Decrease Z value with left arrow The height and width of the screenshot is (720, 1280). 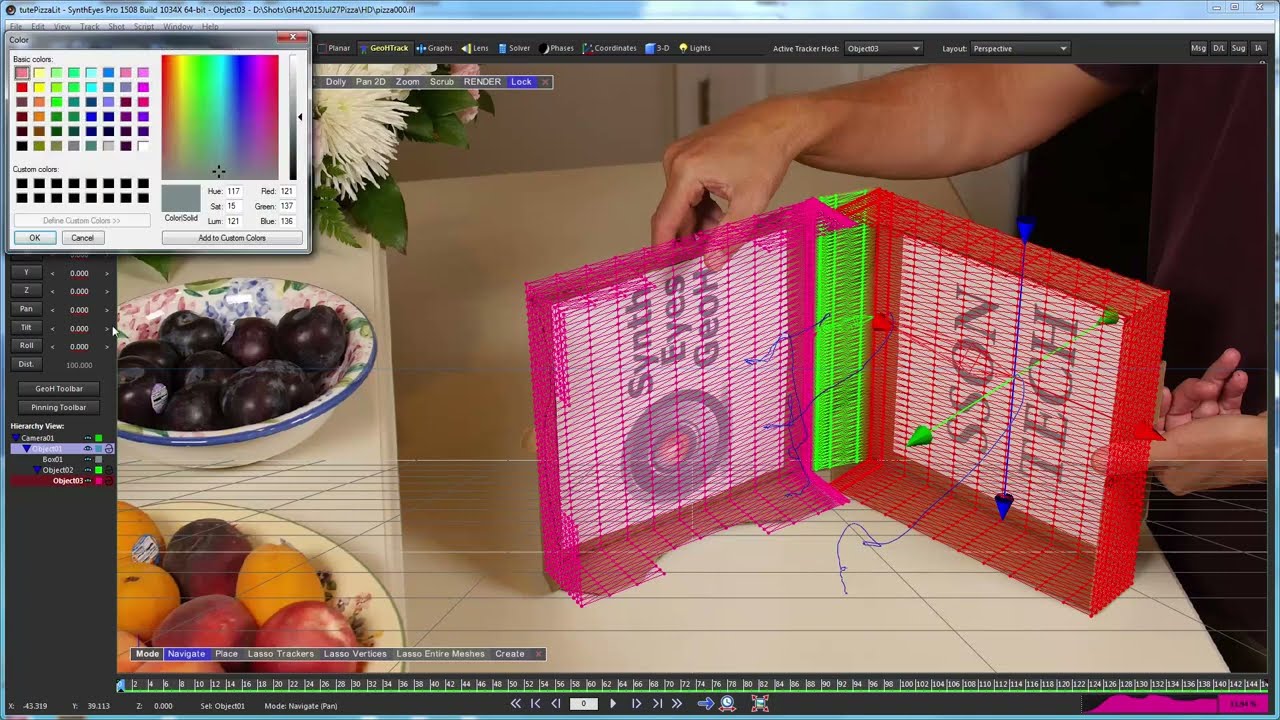coord(52,291)
